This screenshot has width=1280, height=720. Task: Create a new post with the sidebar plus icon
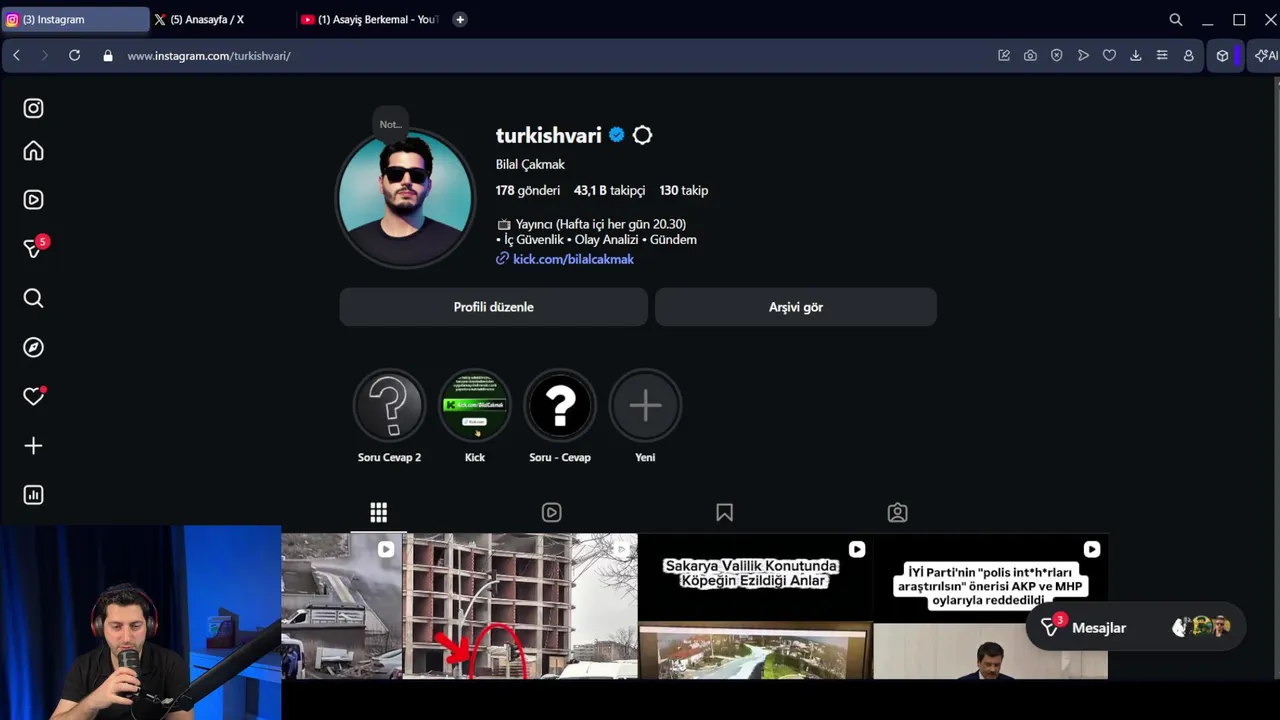pyautogui.click(x=33, y=446)
